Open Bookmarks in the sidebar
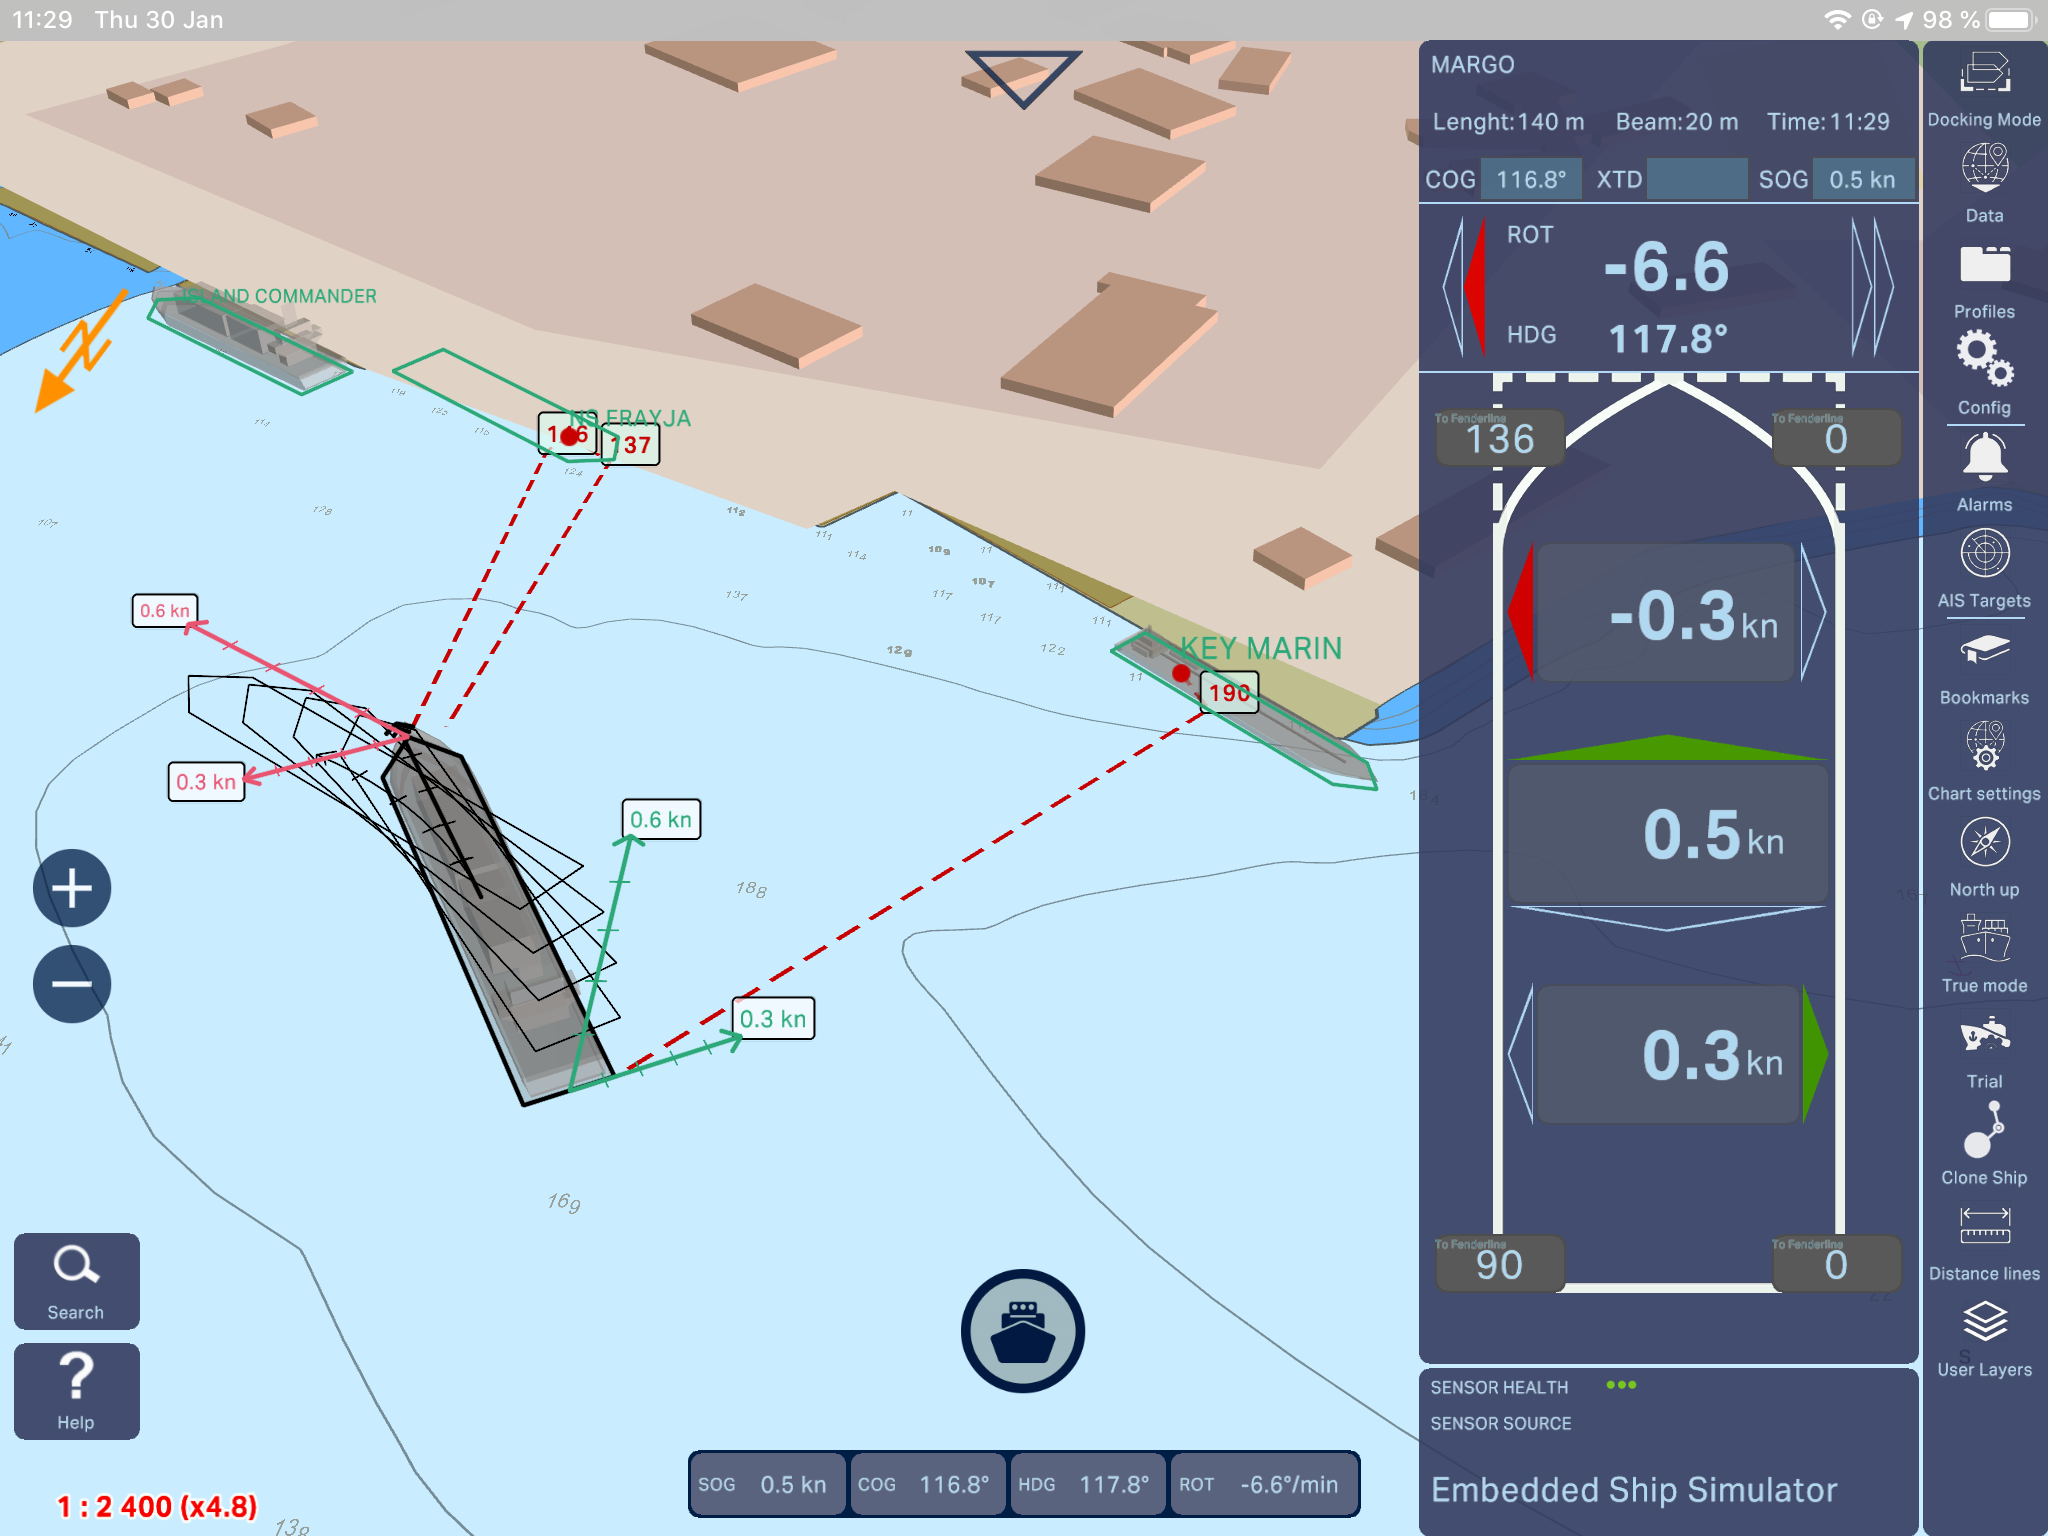 click(x=1984, y=652)
